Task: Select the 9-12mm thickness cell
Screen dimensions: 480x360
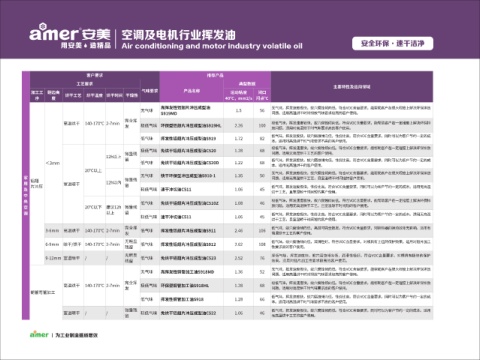Action: tap(53, 258)
